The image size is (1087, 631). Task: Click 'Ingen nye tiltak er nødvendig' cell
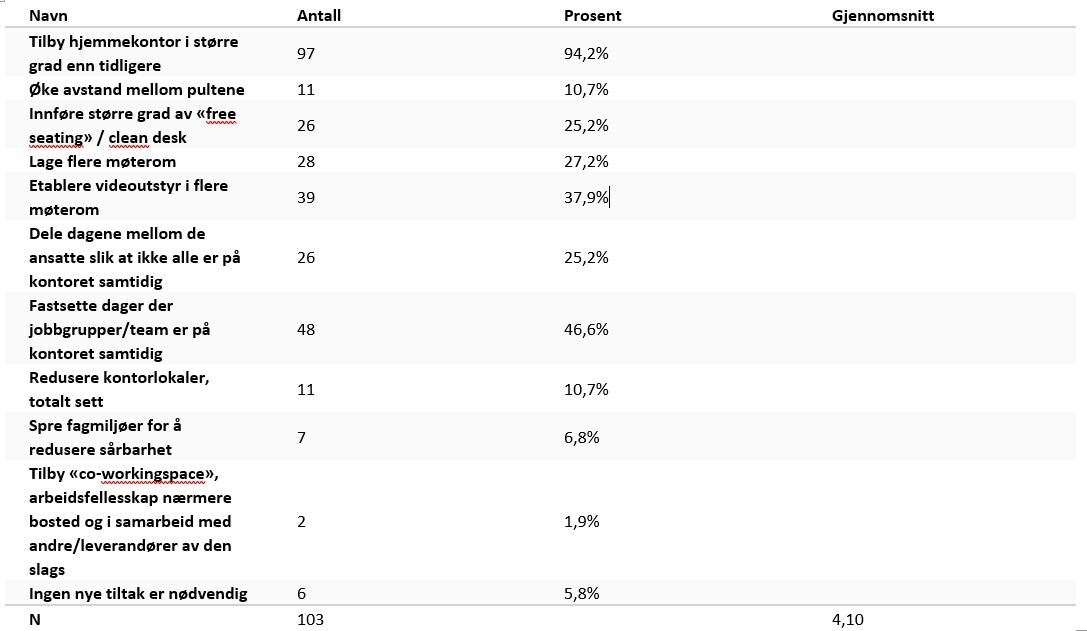click(138, 594)
